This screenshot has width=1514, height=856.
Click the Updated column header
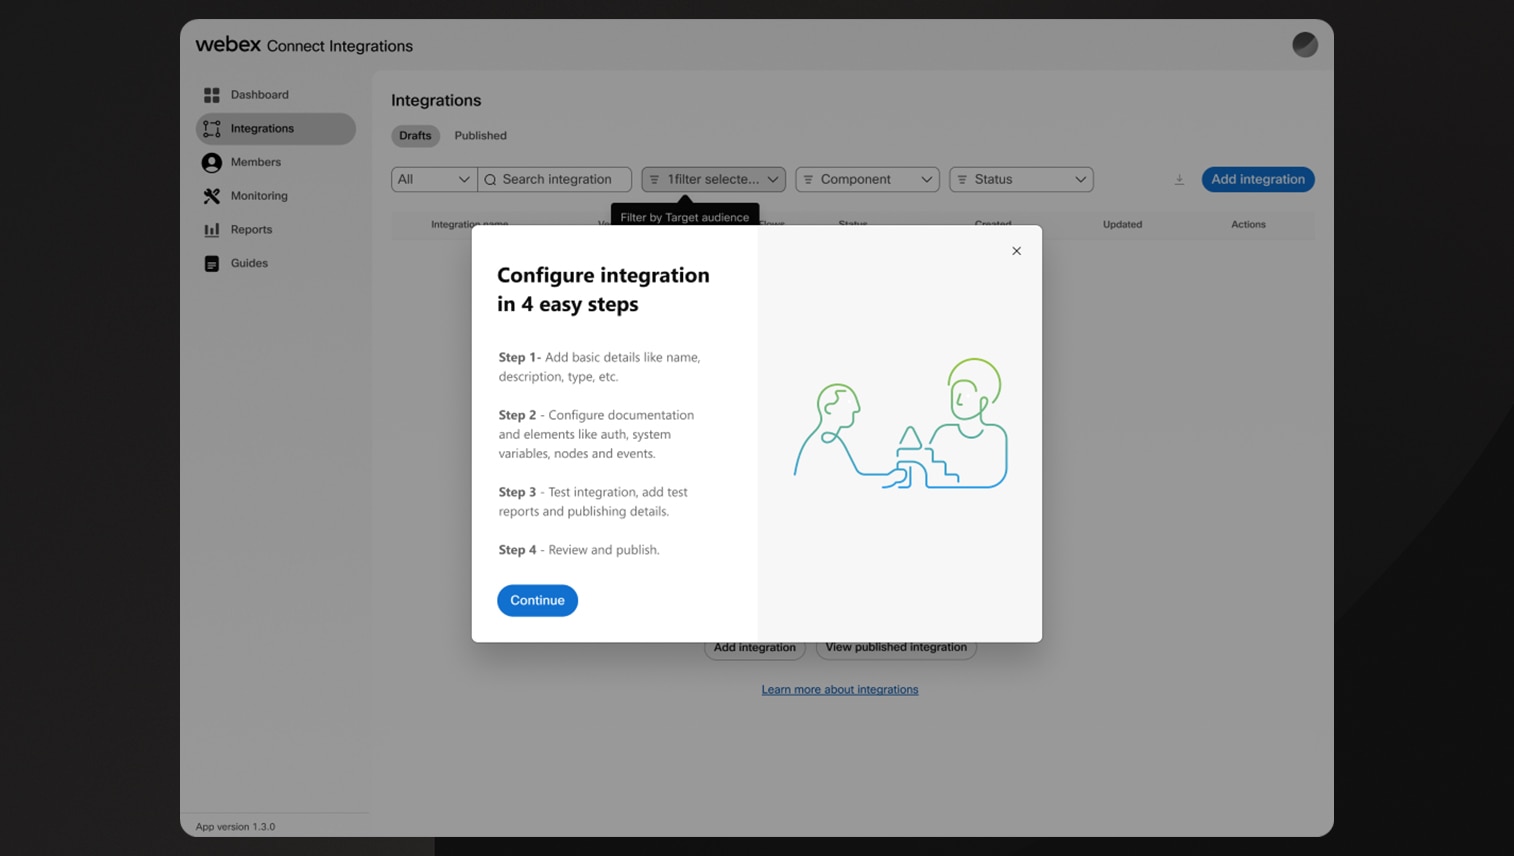click(1122, 224)
